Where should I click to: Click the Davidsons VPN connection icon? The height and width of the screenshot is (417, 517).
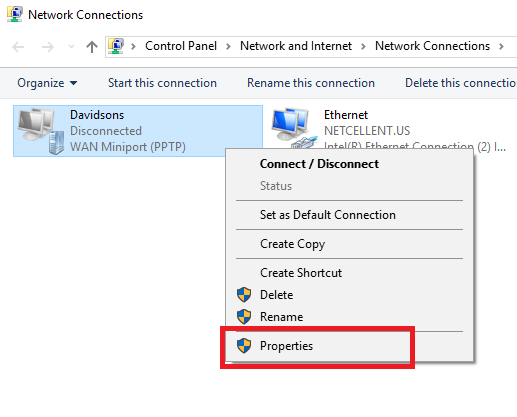coord(41,131)
